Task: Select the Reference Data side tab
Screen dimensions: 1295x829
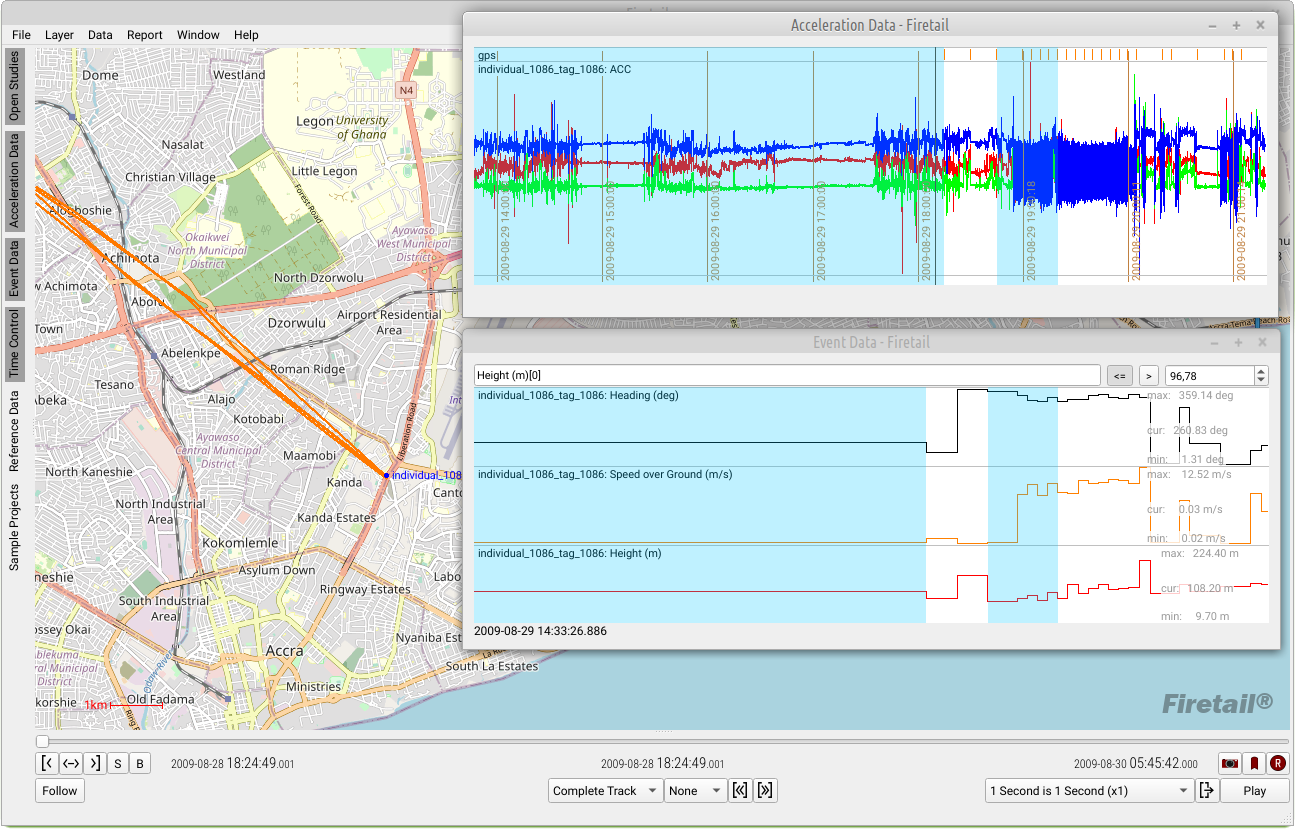Action: (x=14, y=431)
